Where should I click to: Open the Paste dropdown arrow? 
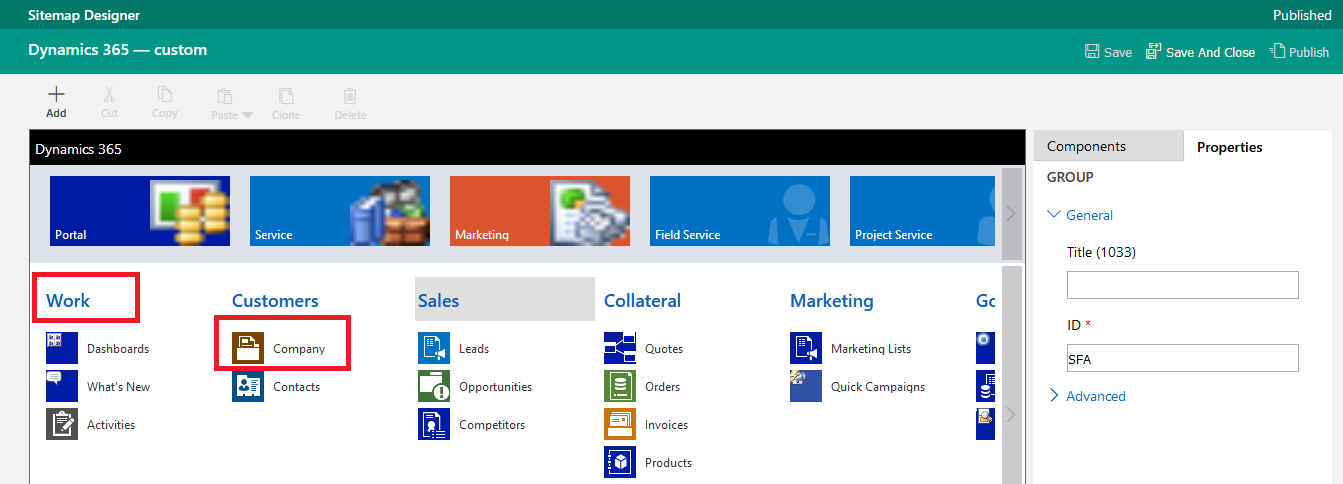pyautogui.click(x=248, y=115)
